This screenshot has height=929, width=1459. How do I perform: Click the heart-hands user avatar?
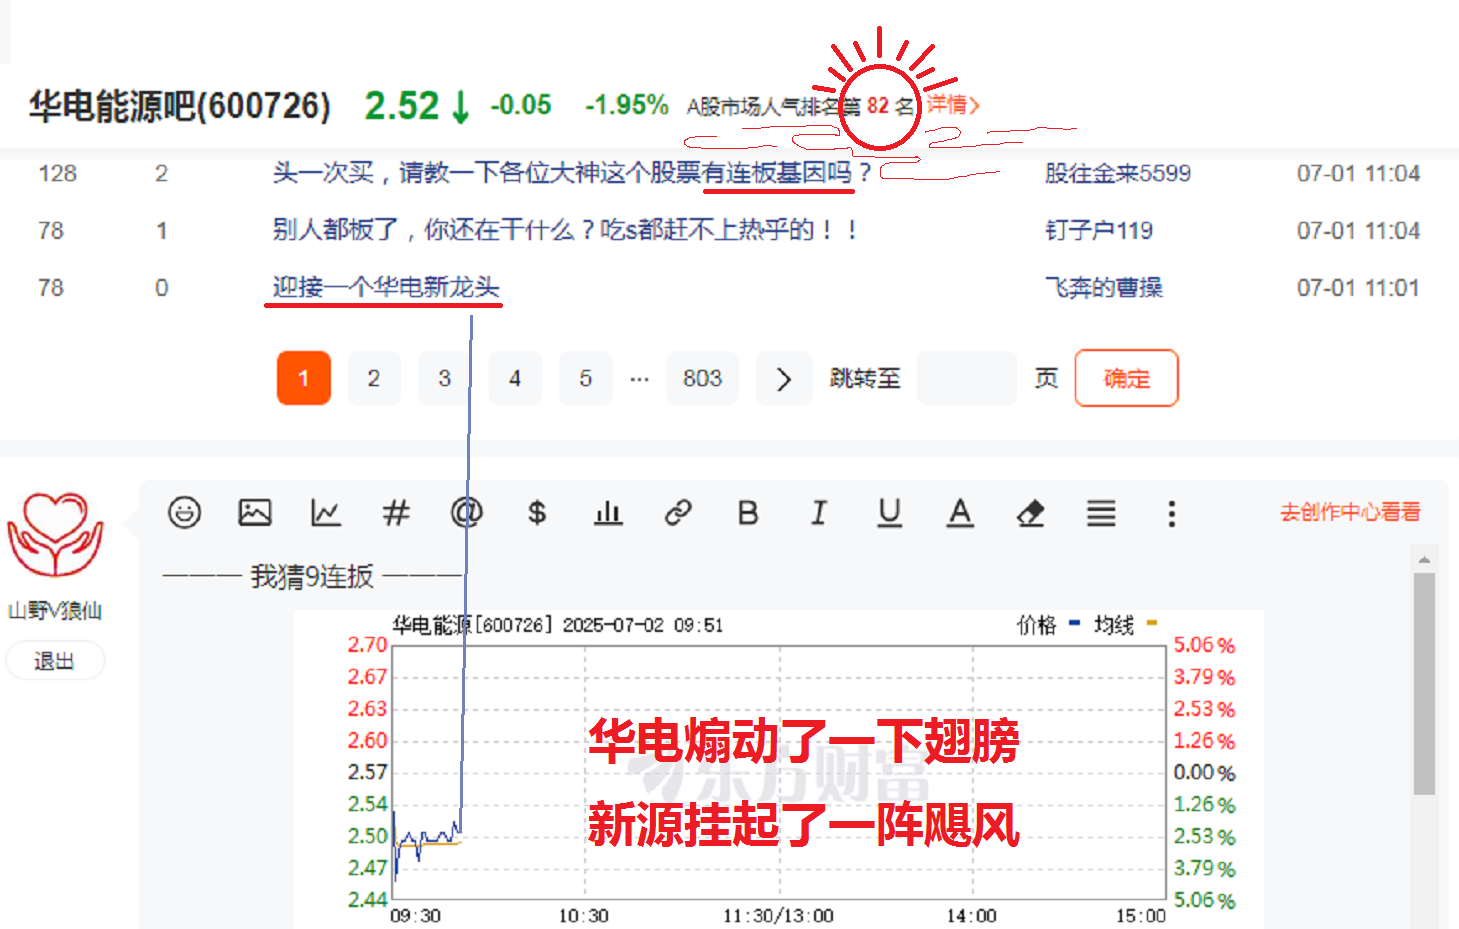55,535
